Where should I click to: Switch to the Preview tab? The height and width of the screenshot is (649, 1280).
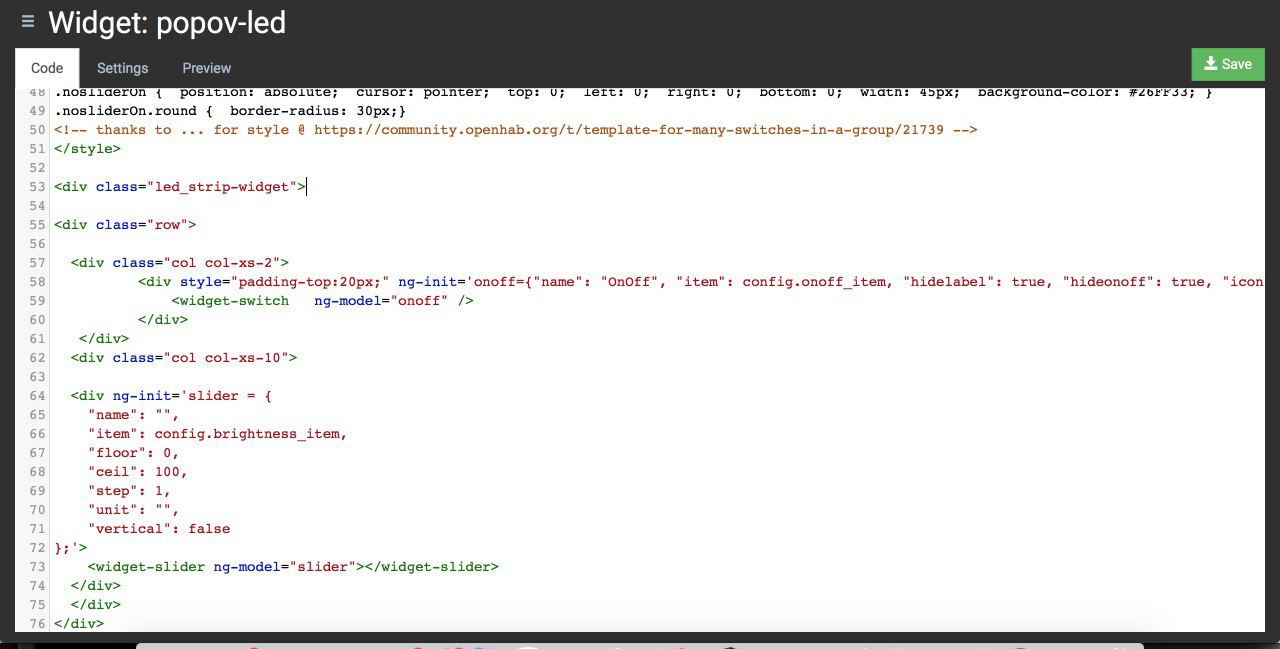click(x=206, y=68)
